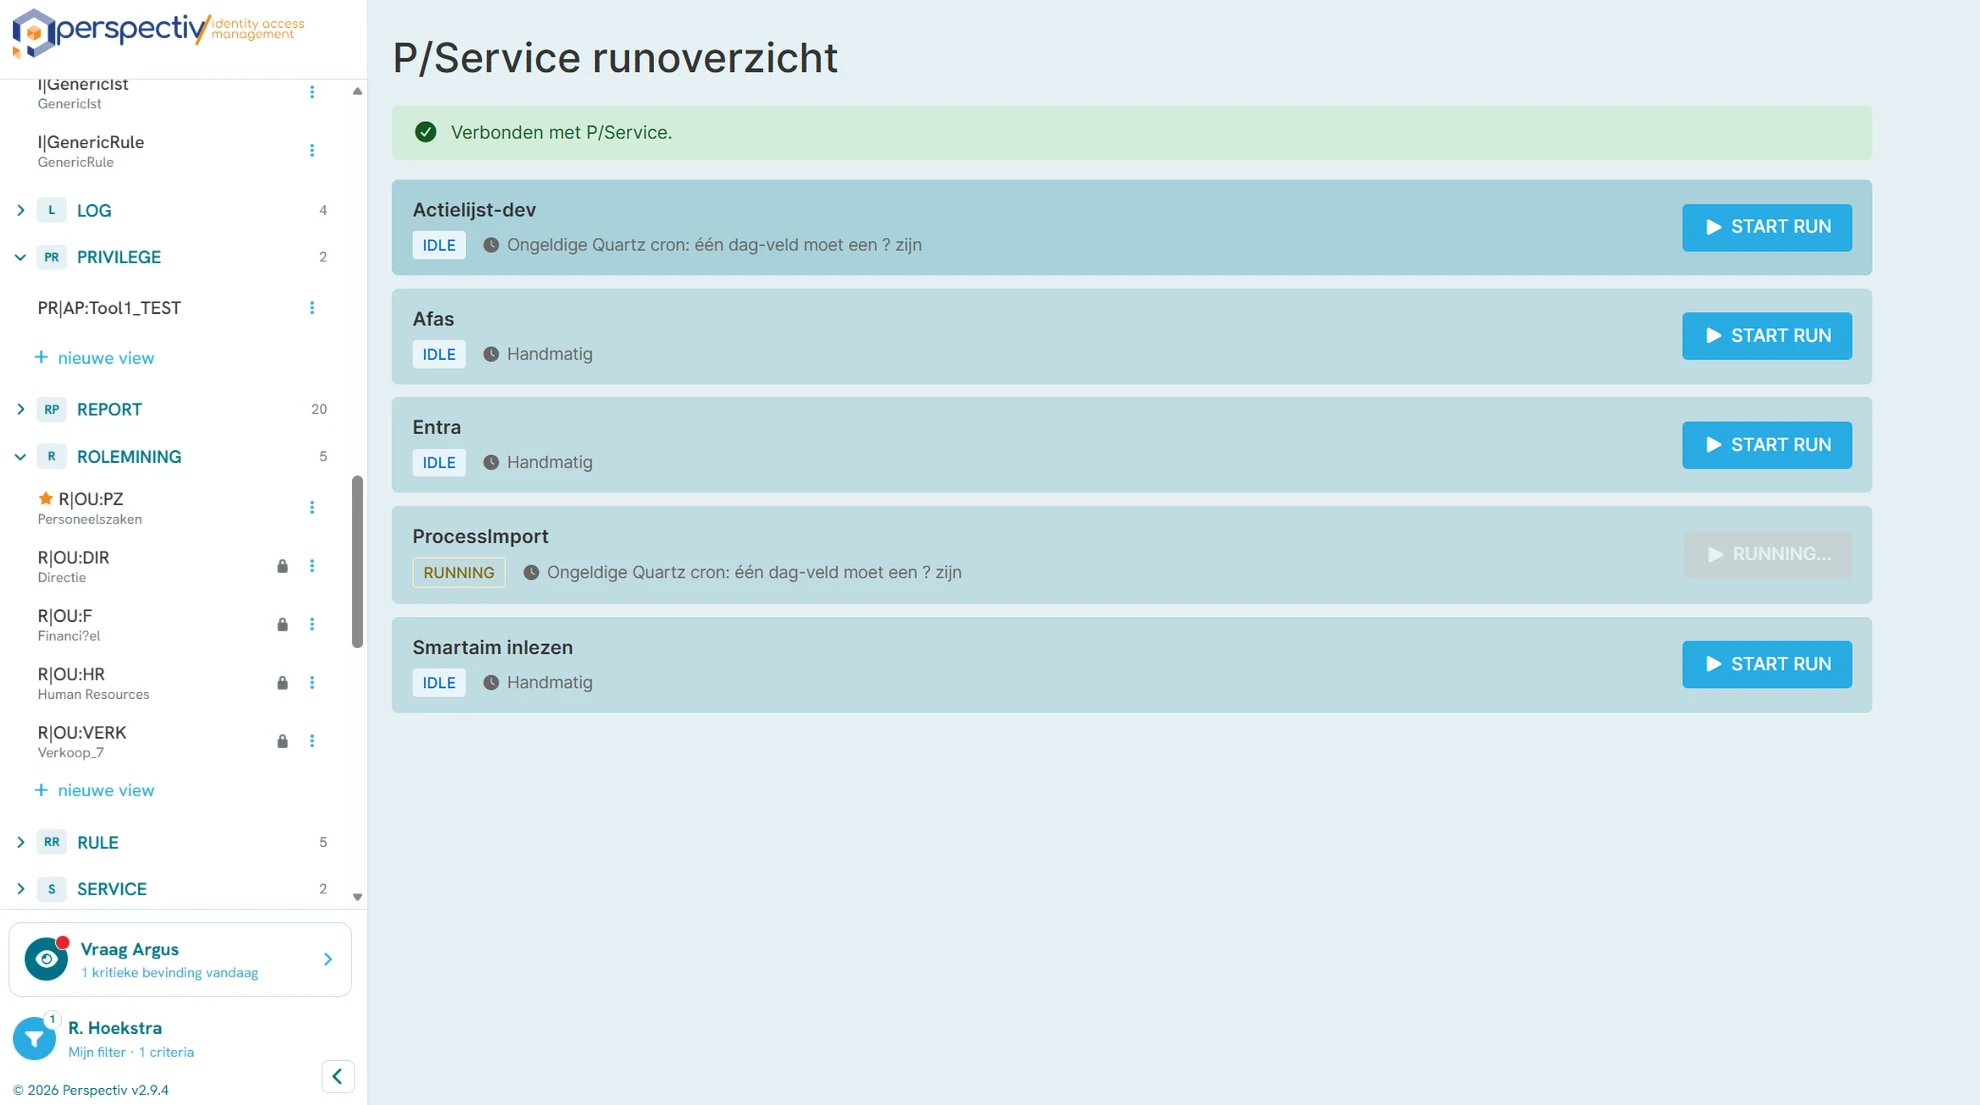
Task: Add nieuwe view under PRIVILEGE
Action: click(95, 358)
